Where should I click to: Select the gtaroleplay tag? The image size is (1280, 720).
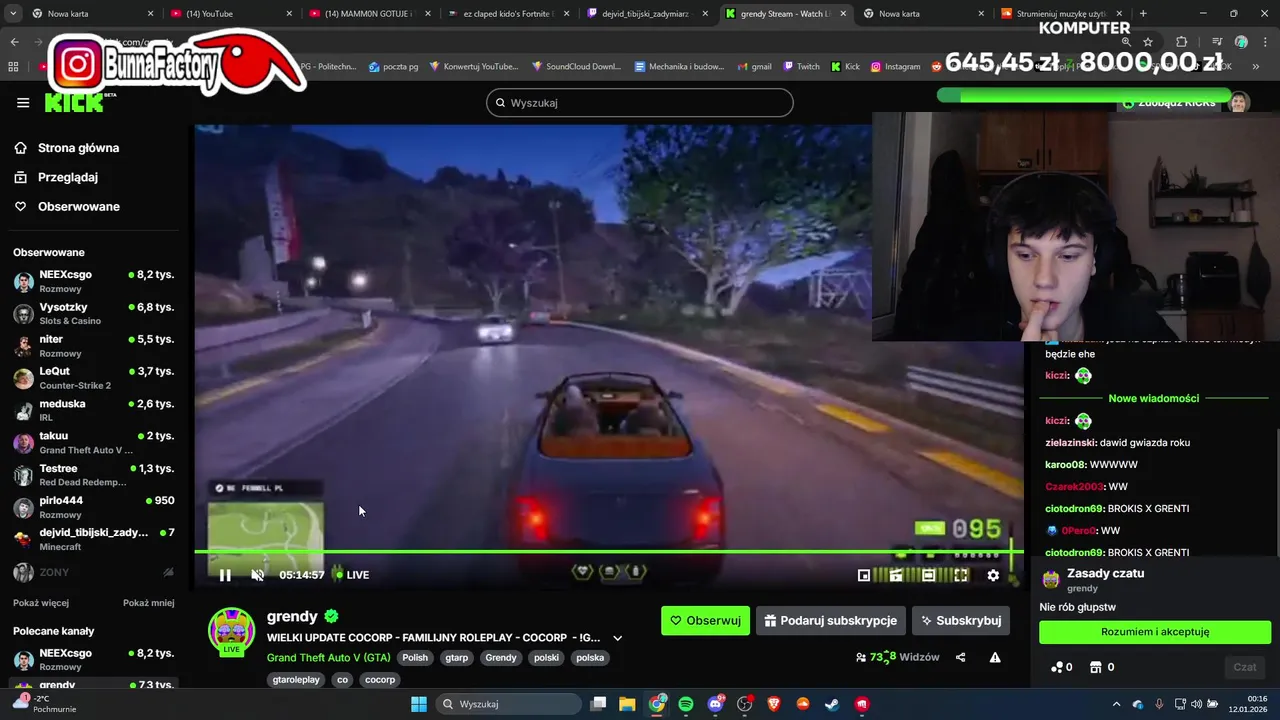click(296, 680)
